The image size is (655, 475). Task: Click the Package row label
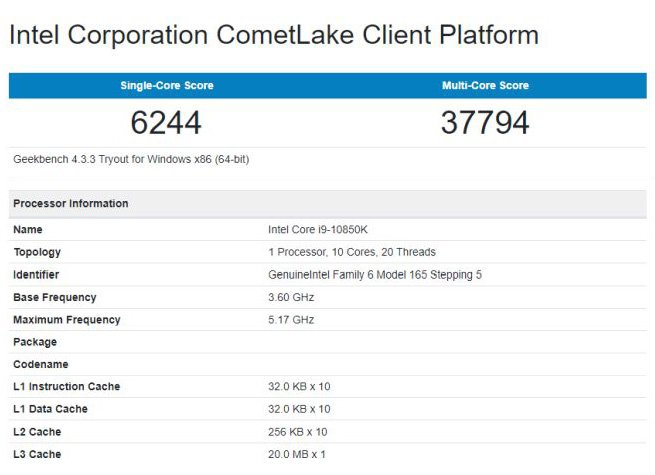coord(35,342)
